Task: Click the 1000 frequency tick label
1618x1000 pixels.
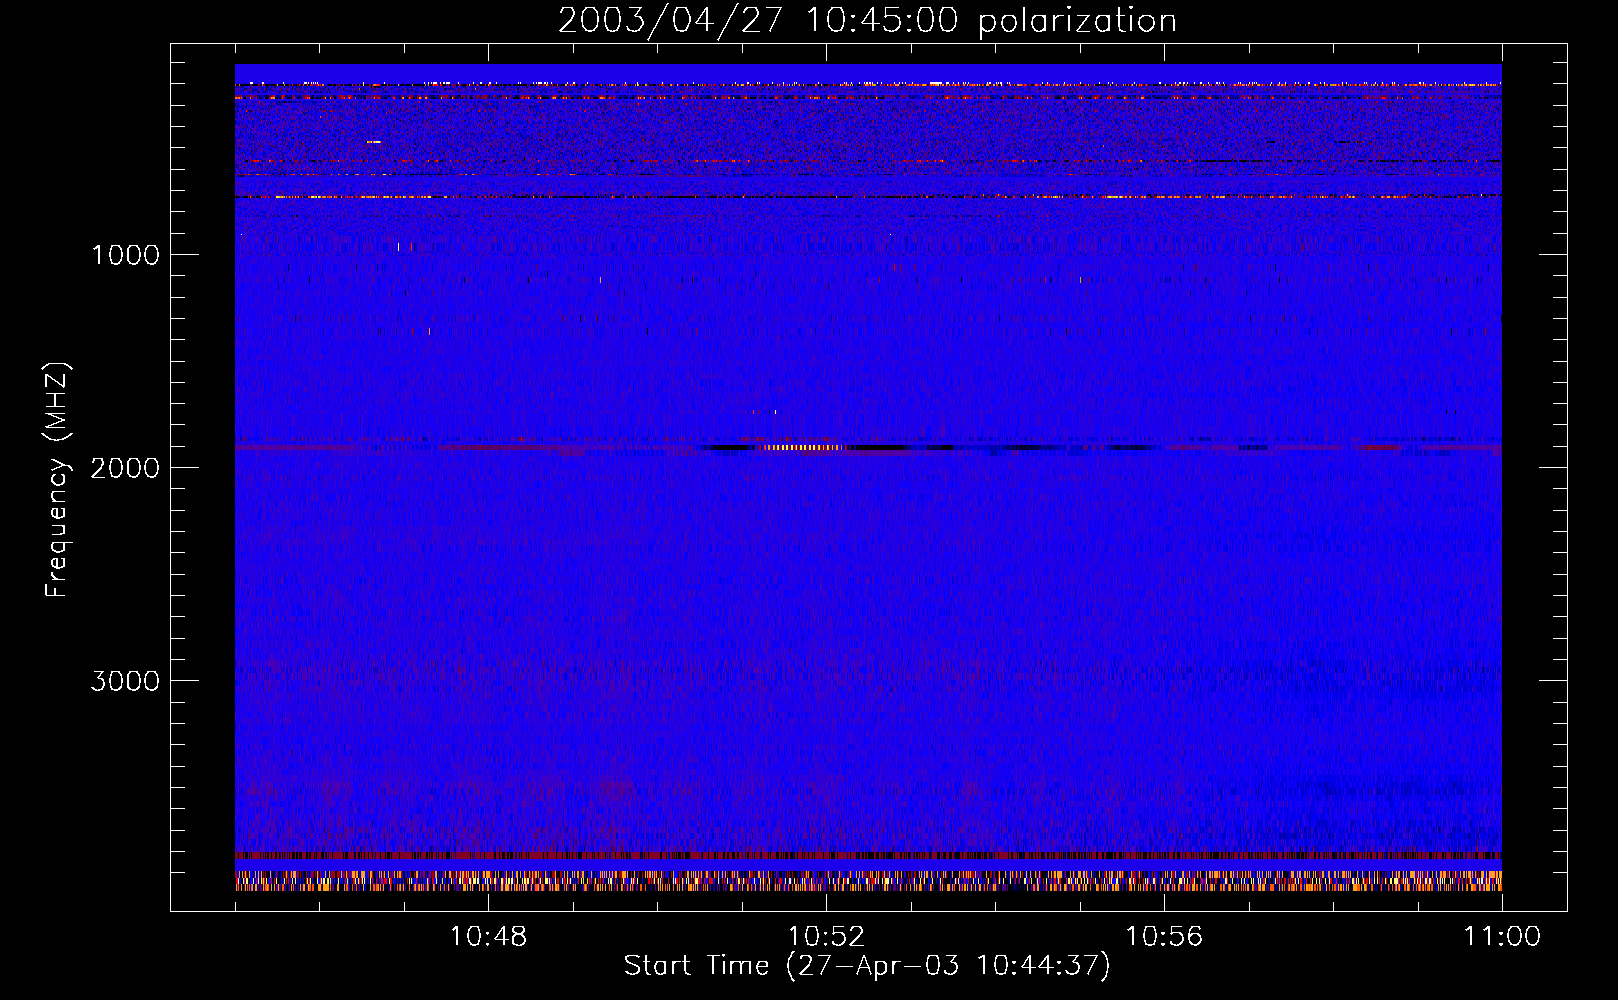Action: pos(125,255)
